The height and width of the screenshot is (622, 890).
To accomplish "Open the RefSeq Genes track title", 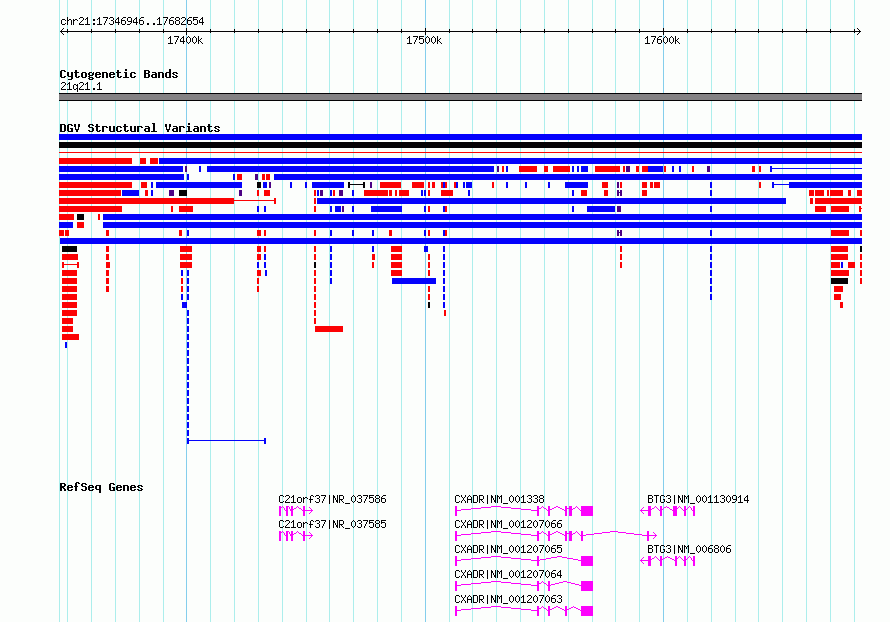I will pyautogui.click(x=101, y=487).
